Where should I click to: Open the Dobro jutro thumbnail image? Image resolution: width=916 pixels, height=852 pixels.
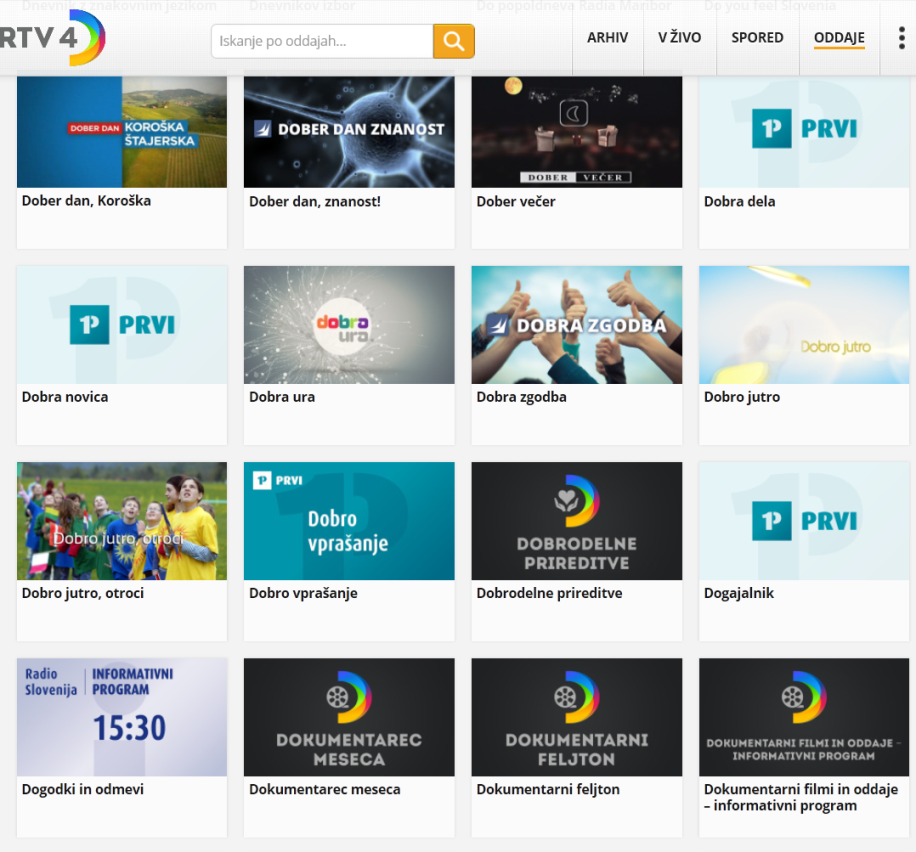[804, 325]
